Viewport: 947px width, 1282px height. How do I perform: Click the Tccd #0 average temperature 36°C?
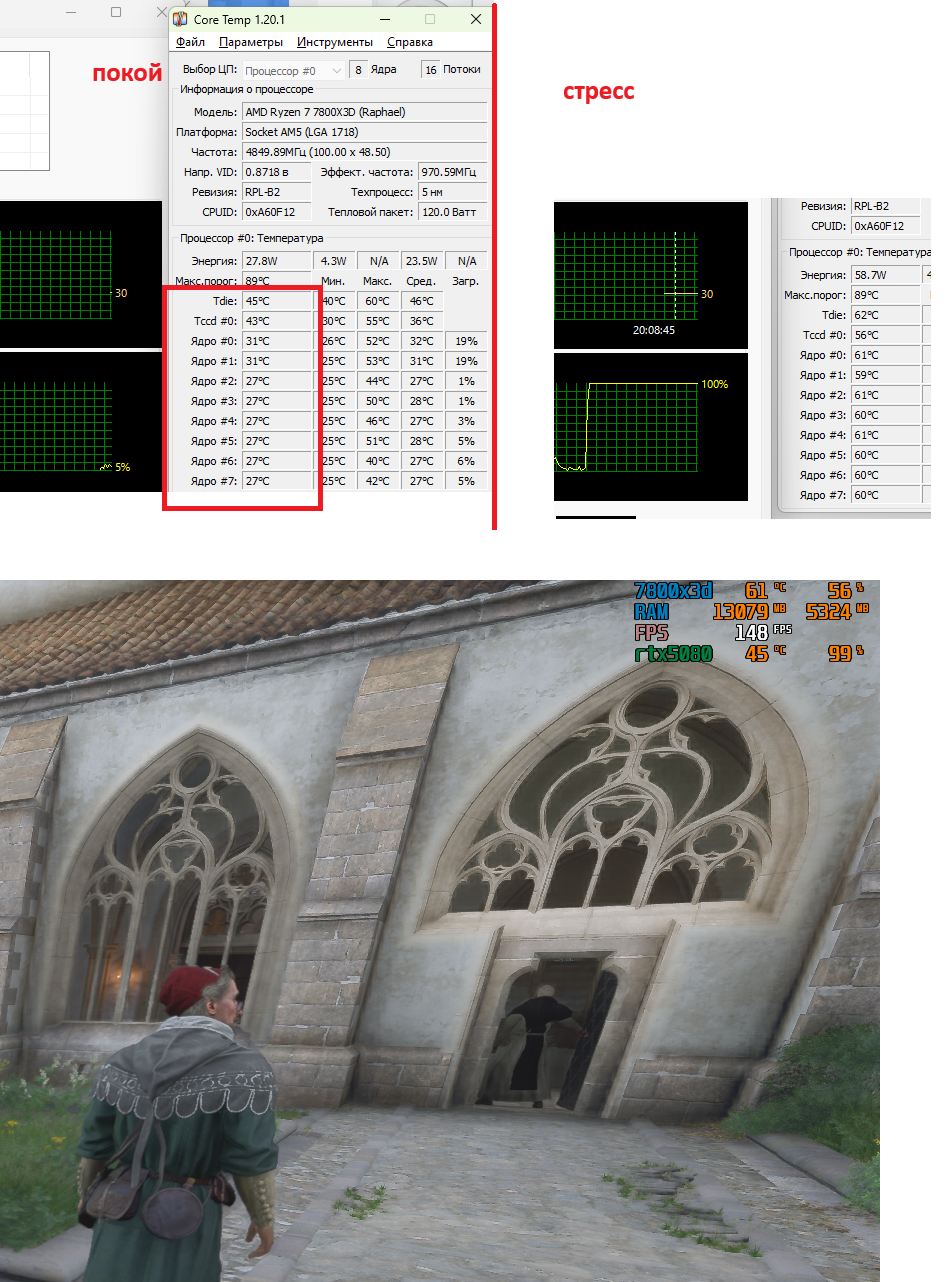tap(421, 321)
